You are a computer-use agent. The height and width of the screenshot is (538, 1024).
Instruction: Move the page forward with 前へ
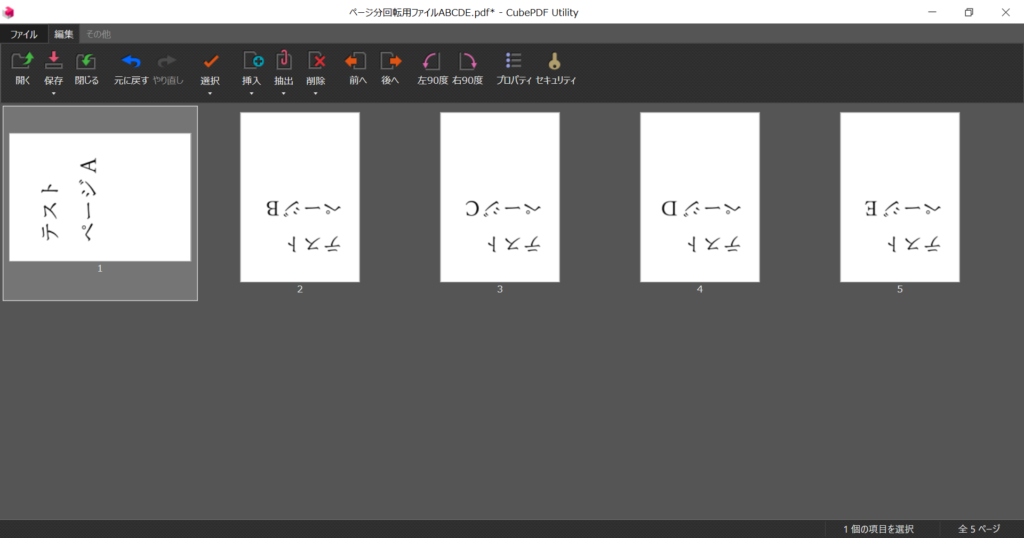tap(356, 61)
